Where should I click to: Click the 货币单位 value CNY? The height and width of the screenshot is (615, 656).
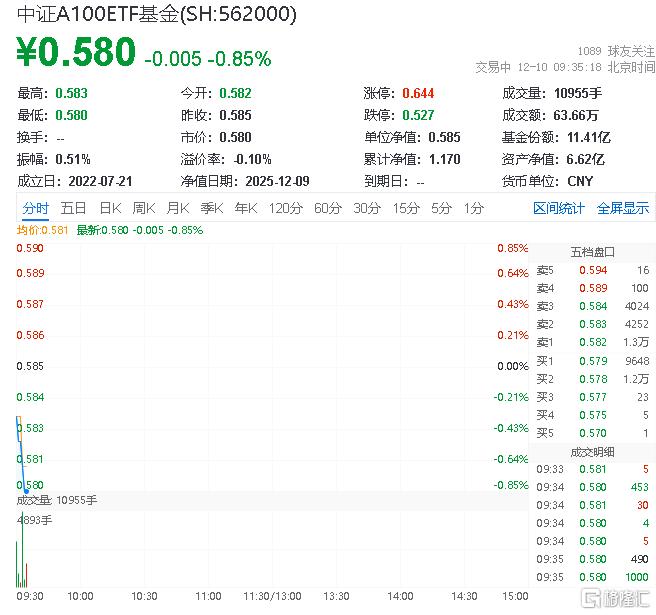click(x=580, y=181)
